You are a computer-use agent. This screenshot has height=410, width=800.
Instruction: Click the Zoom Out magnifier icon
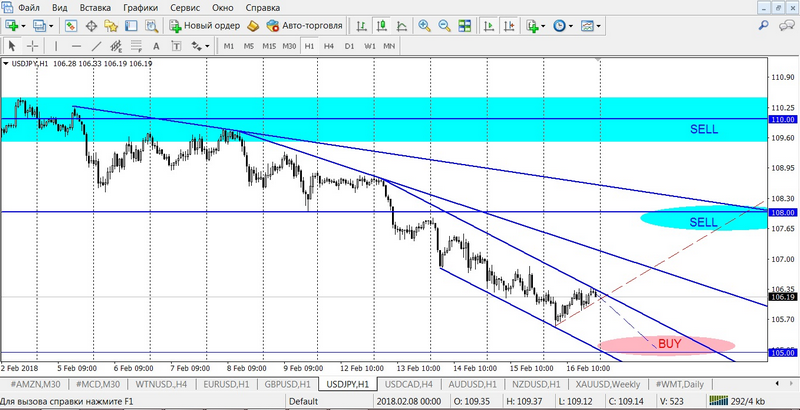click(443, 25)
